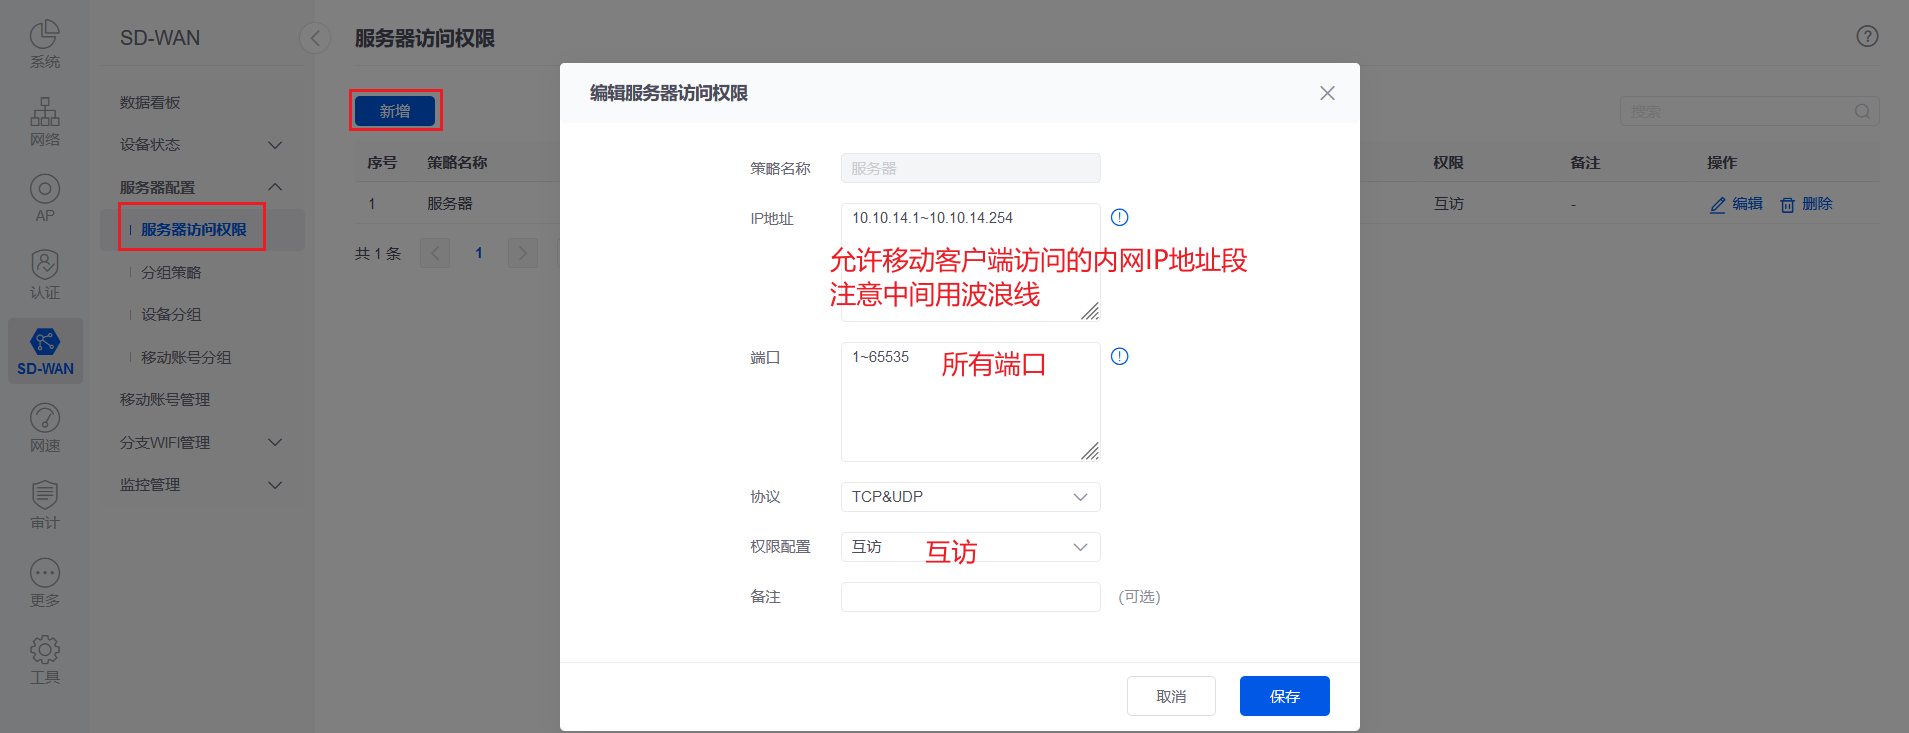The height and width of the screenshot is (733, 1909).
Task: Open the 审计 section icon
Action: pos(45,505)
